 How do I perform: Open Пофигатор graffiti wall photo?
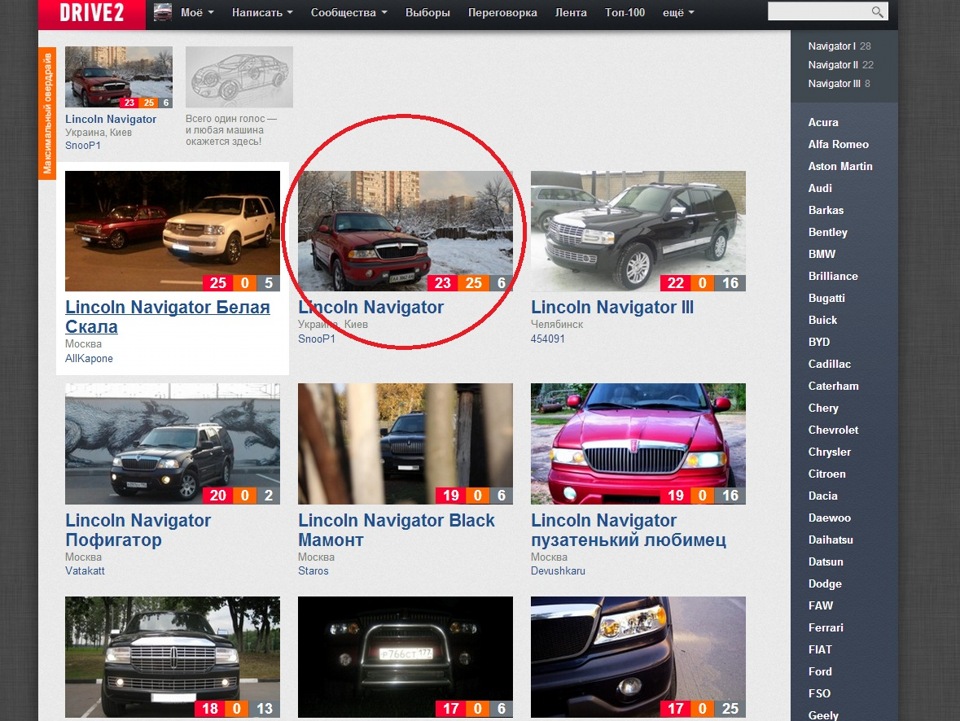[x=173, y=444]
